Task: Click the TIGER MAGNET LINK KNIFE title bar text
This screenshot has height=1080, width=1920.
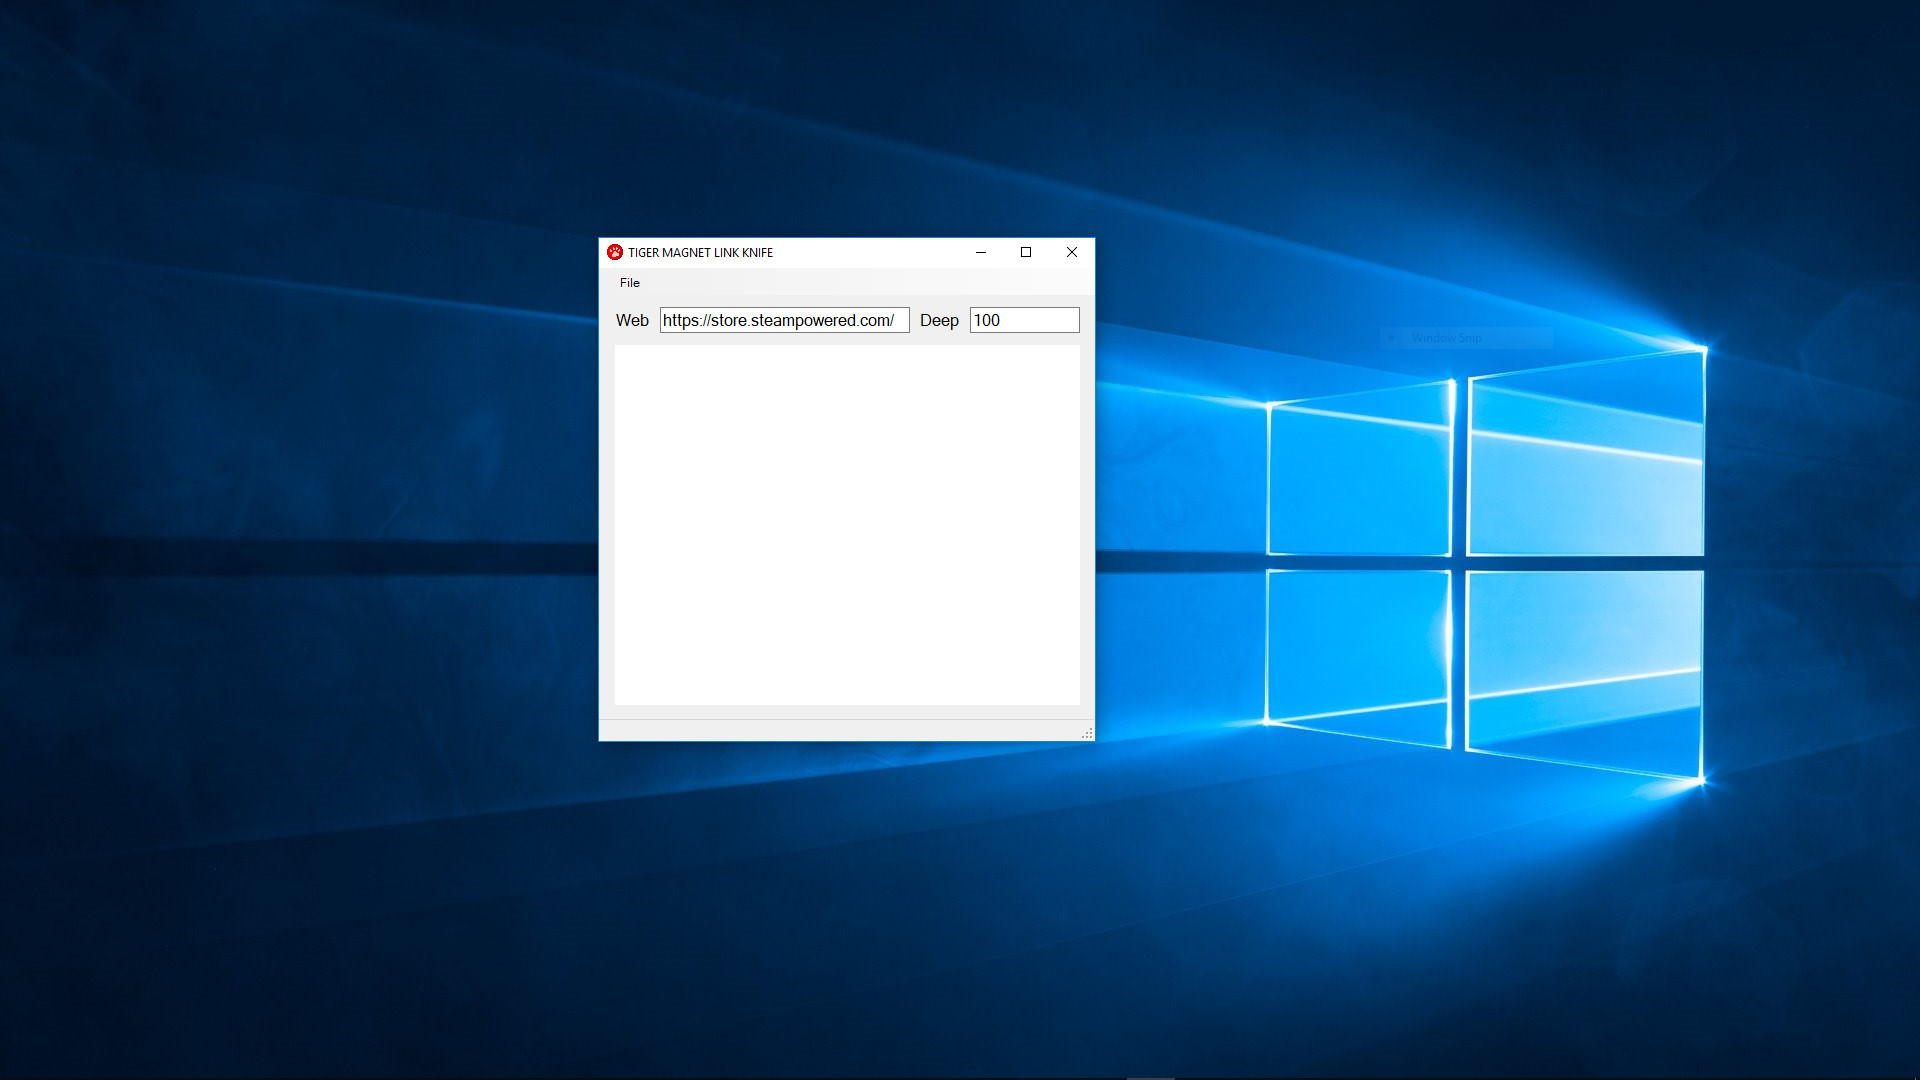Action: [x=700, y=252]
